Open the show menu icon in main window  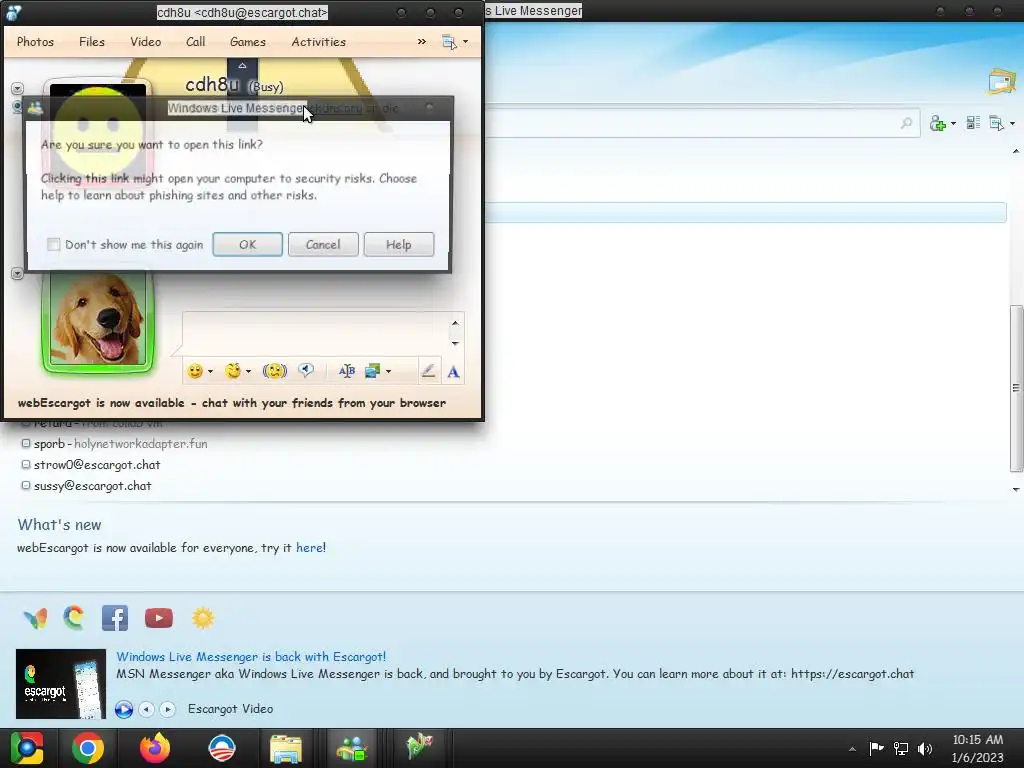[x=997, y=123]
